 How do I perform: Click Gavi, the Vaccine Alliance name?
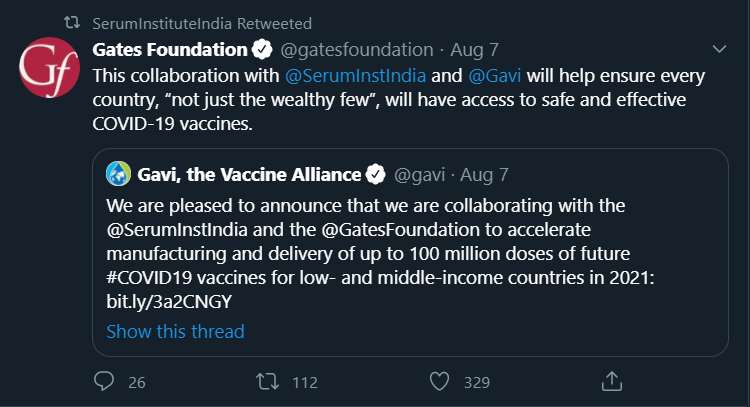pyautogui.click(x=248, y=175)
